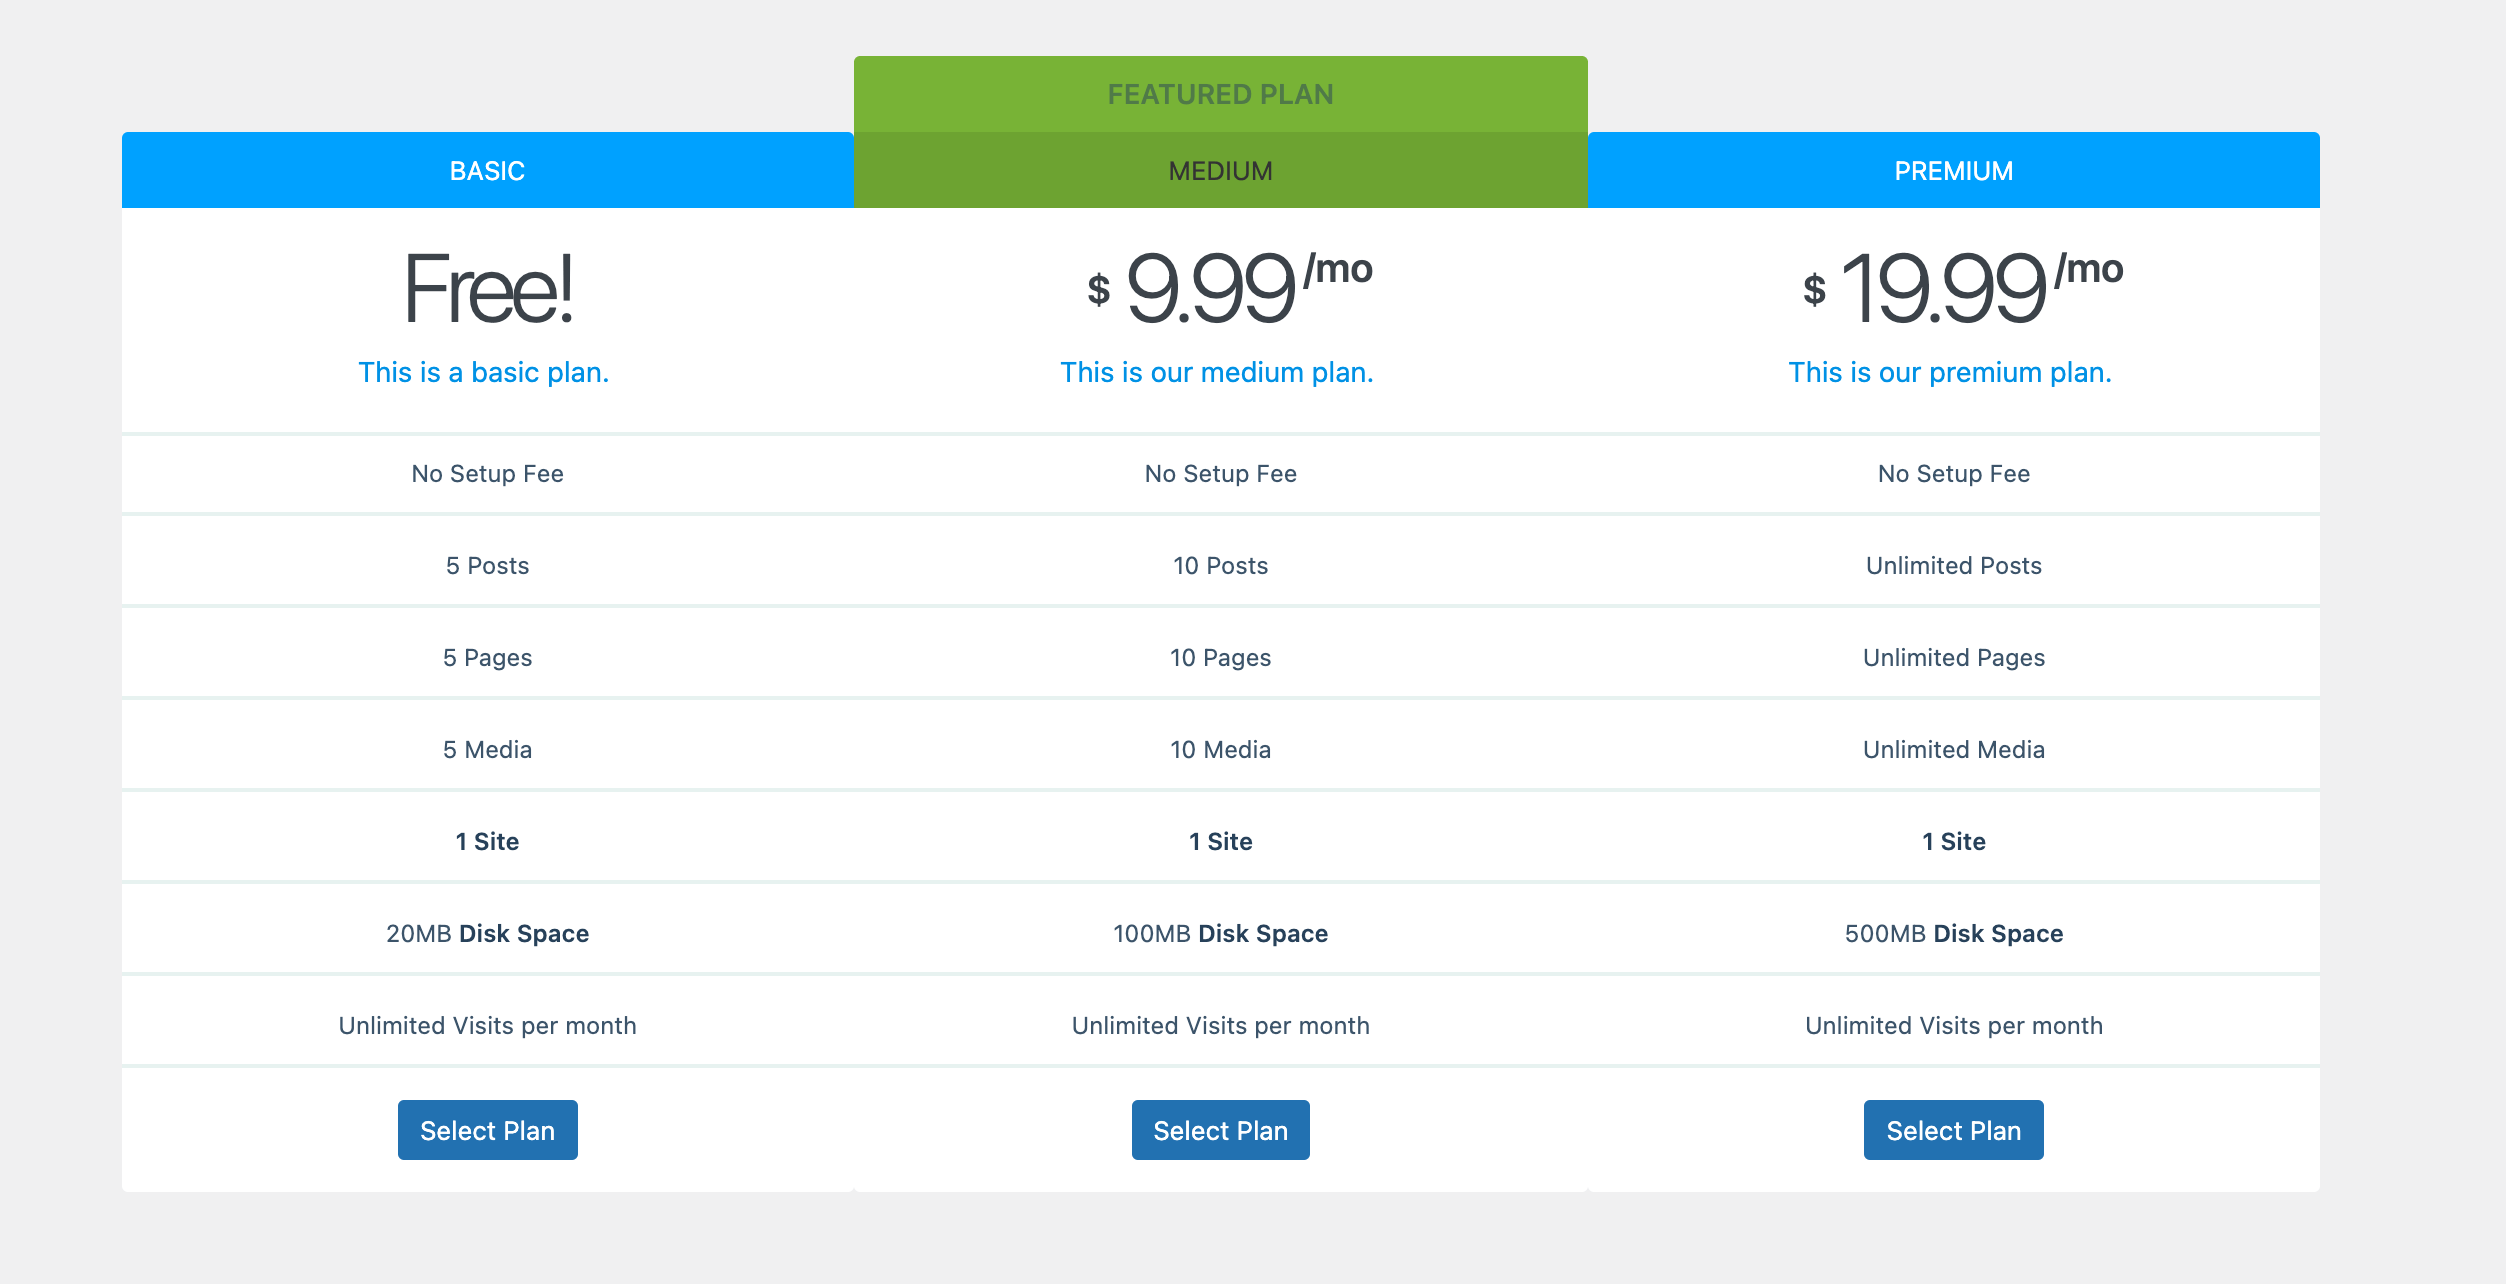Click 'This is a basic plan.' text
Image resolution: width=2506 pixels, height=1284 pixels.
484,372
